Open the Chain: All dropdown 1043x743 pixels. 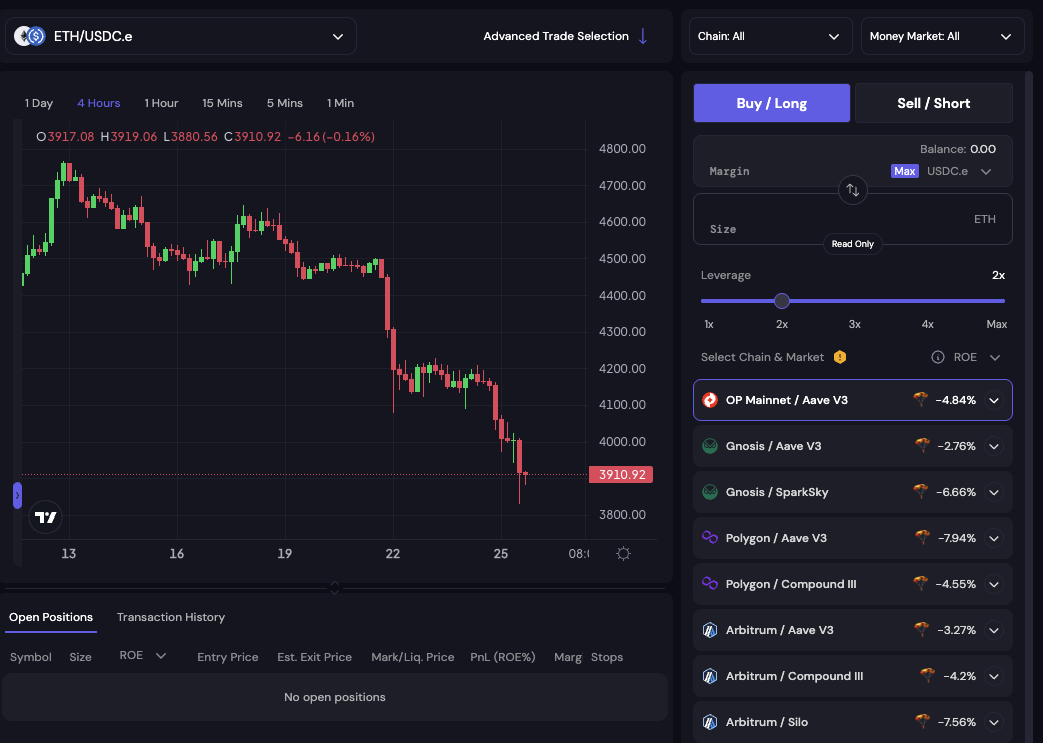pyautogui.click(x=770, y=36)
